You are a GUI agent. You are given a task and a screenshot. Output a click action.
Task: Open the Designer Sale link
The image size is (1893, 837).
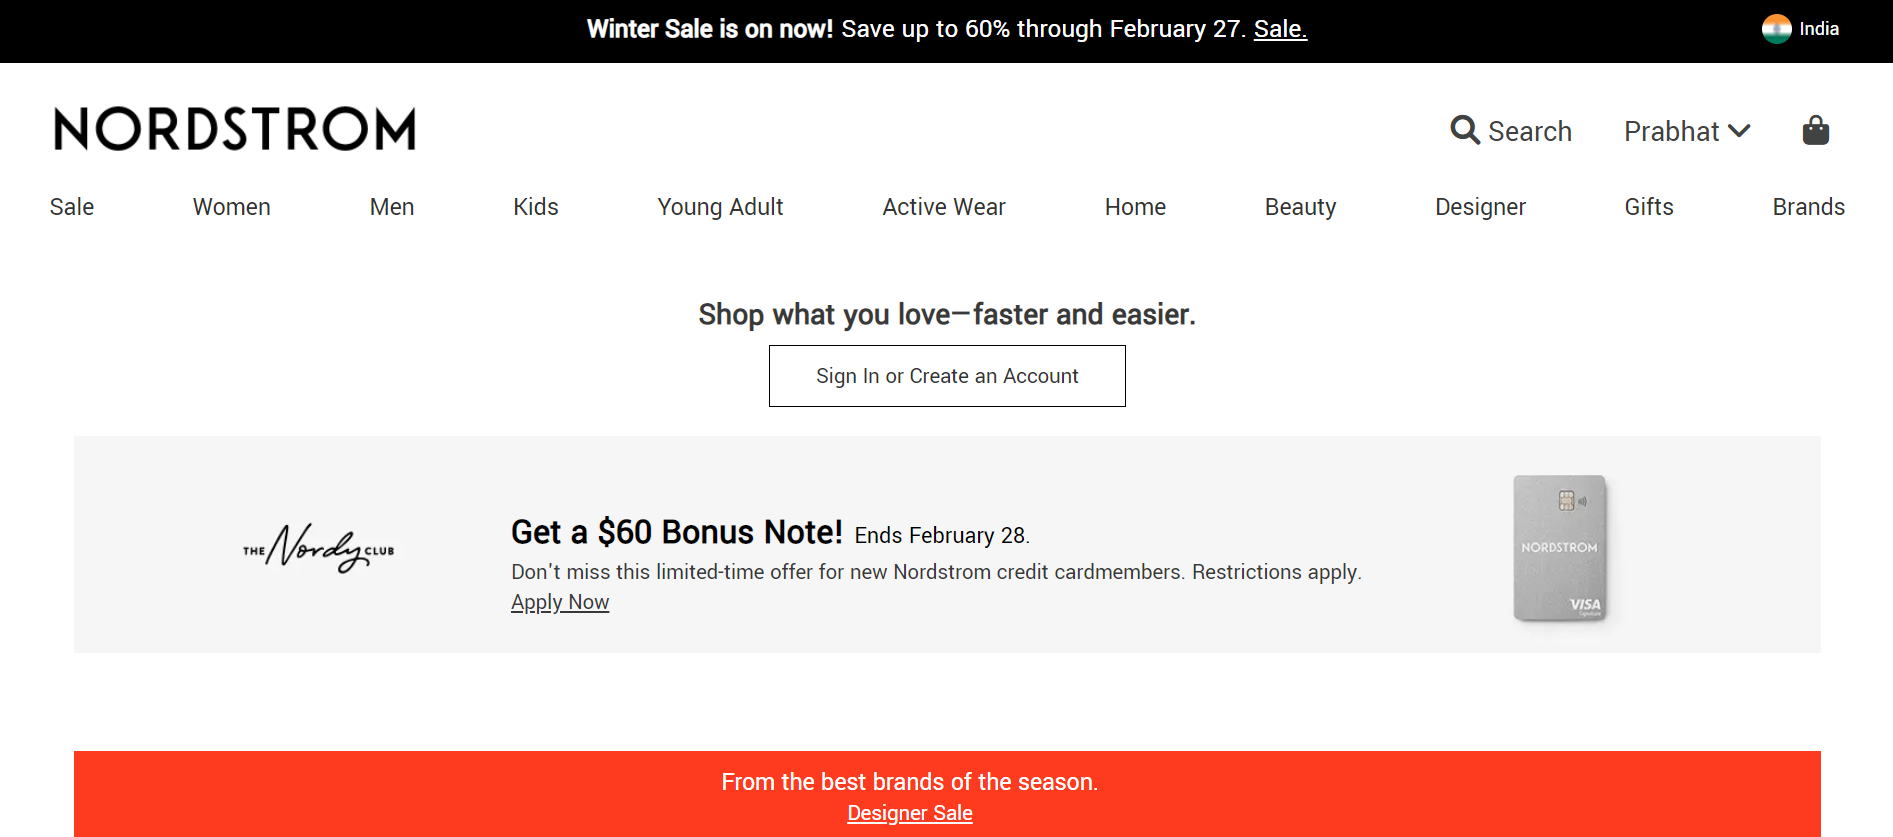[910, 813]
